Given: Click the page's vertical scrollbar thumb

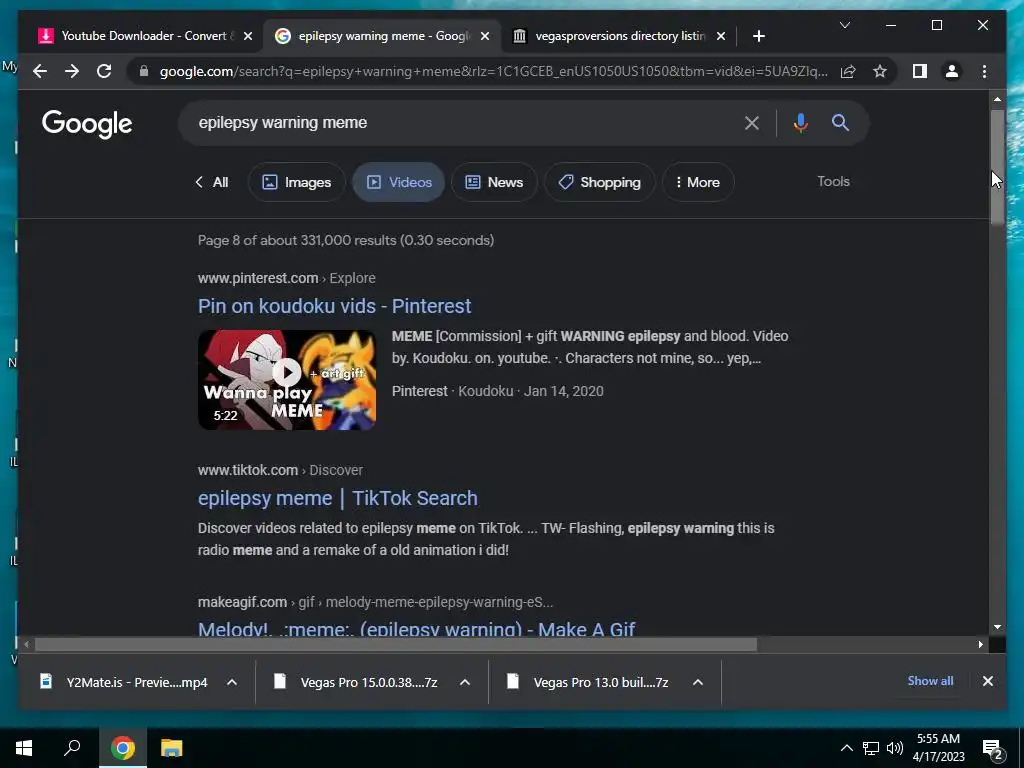Looking at the screenshot, I should 997,167.
